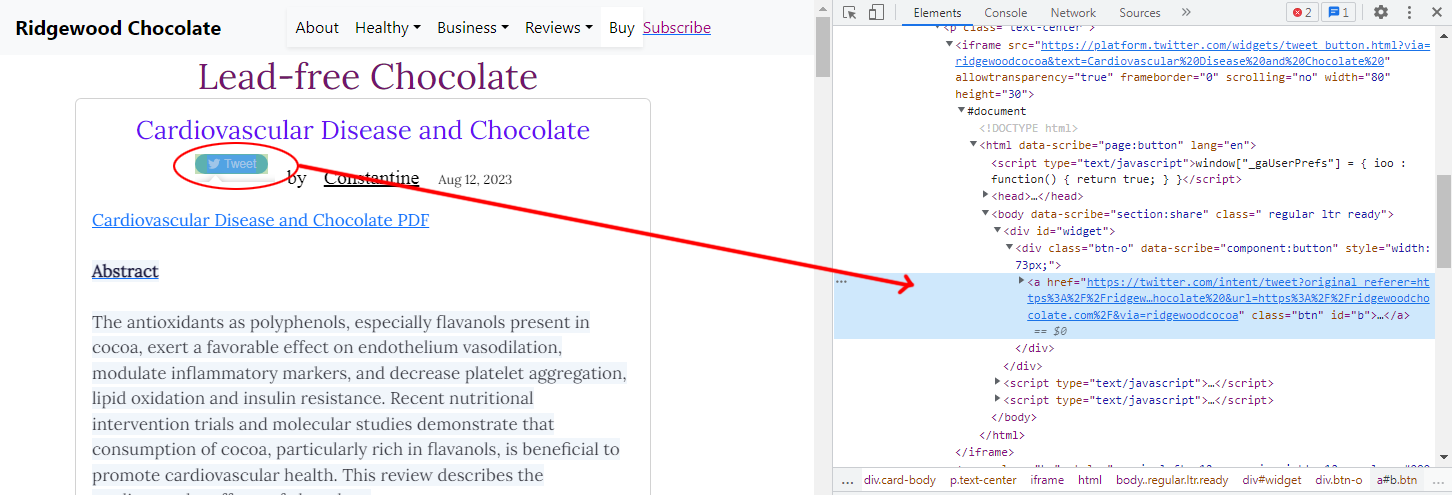Expand the selected anchor href node
This screenshot has width=1452, height=495.
[x=1022, y=282]
